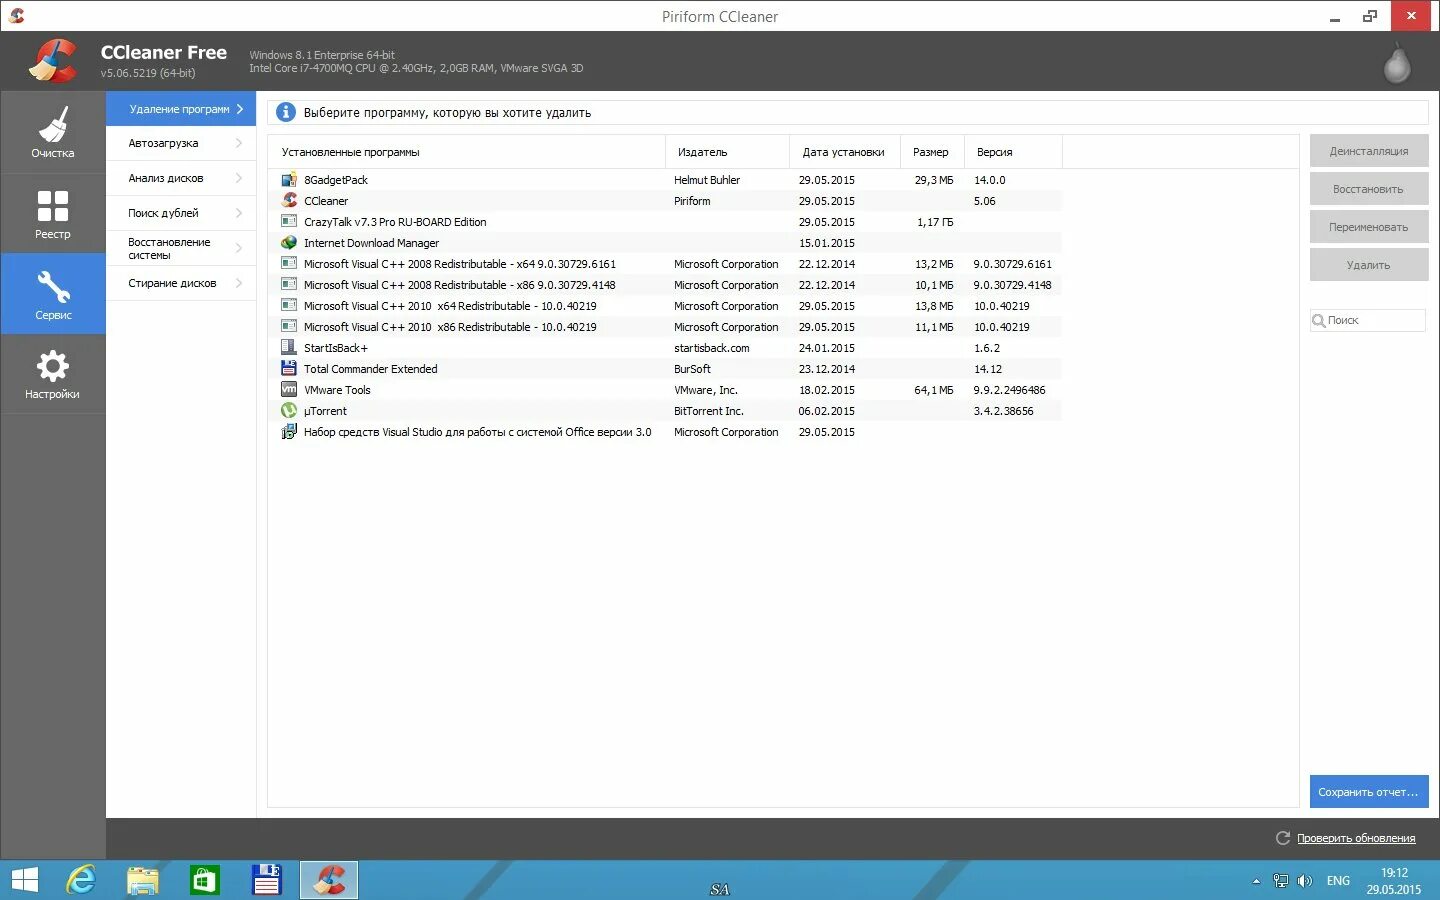Image resolution: width=1440 pixels, height=900 pixels.
Task: Select Visual C++ 2010 x64 Redistributable row
Action: point(665,306)
